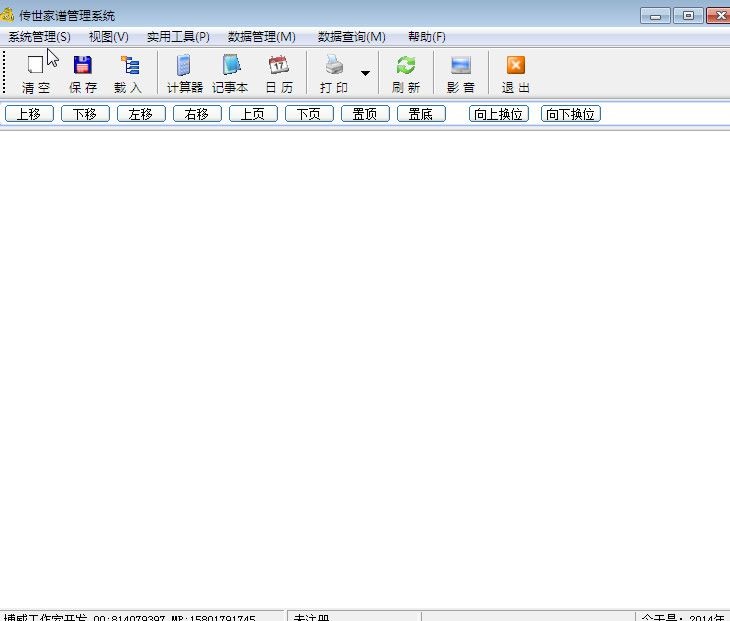Open the 视图(V) menu
The width and height of the screenshot is (730, 621).
pos(109,37)
